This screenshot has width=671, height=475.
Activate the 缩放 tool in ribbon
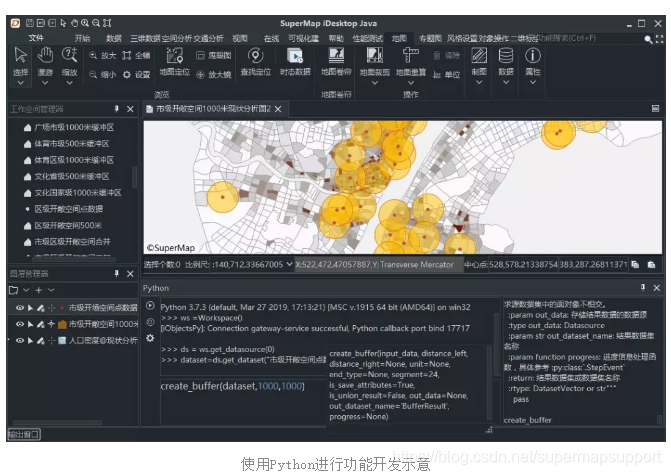tap(69, 56)
